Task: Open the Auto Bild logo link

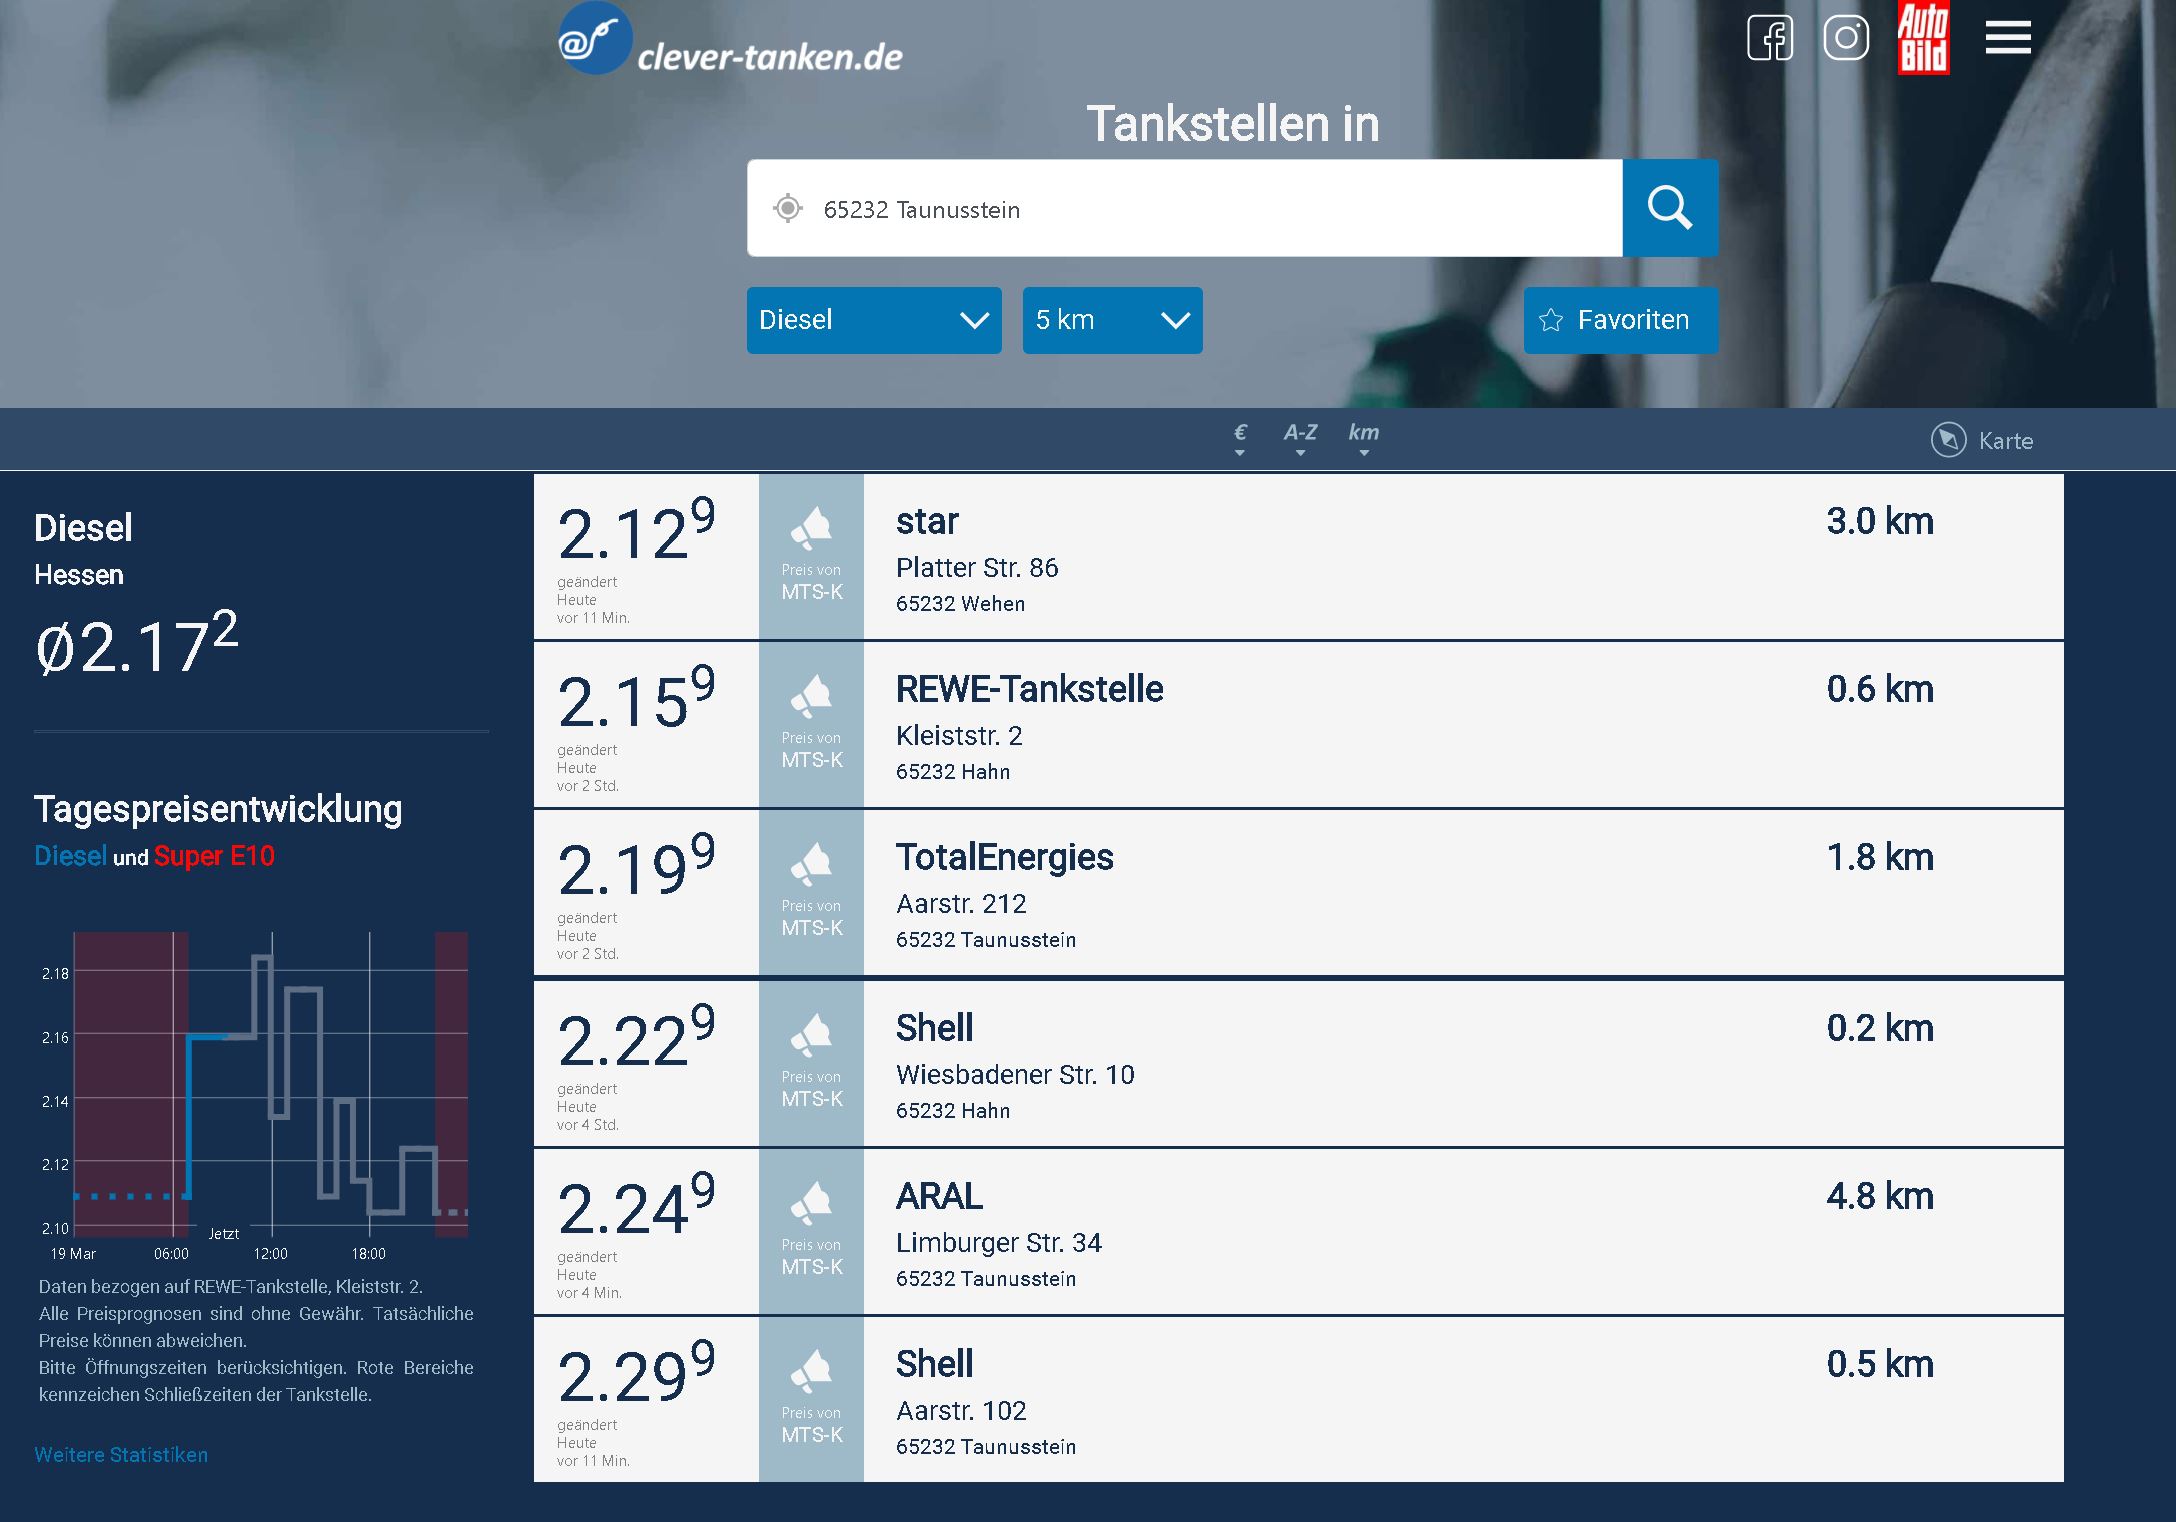Action: pyautogui.click(x=1924, y=38)
